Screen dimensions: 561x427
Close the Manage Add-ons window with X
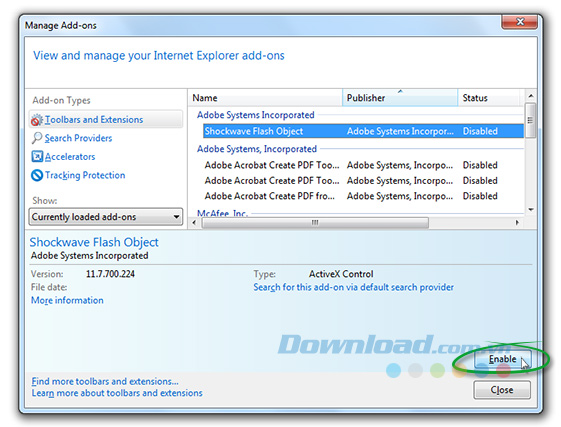tap(519, 22)
